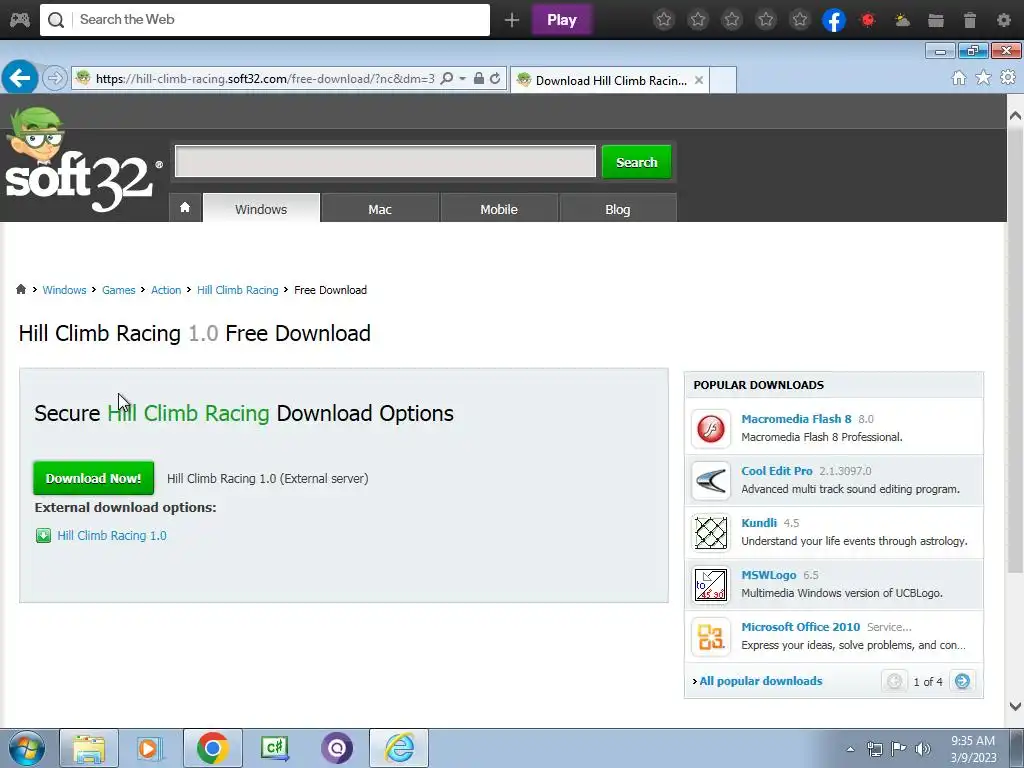Open a new blank browser tab
The height and width of the screenshot is (768, 1024).
tap(723, 80)
